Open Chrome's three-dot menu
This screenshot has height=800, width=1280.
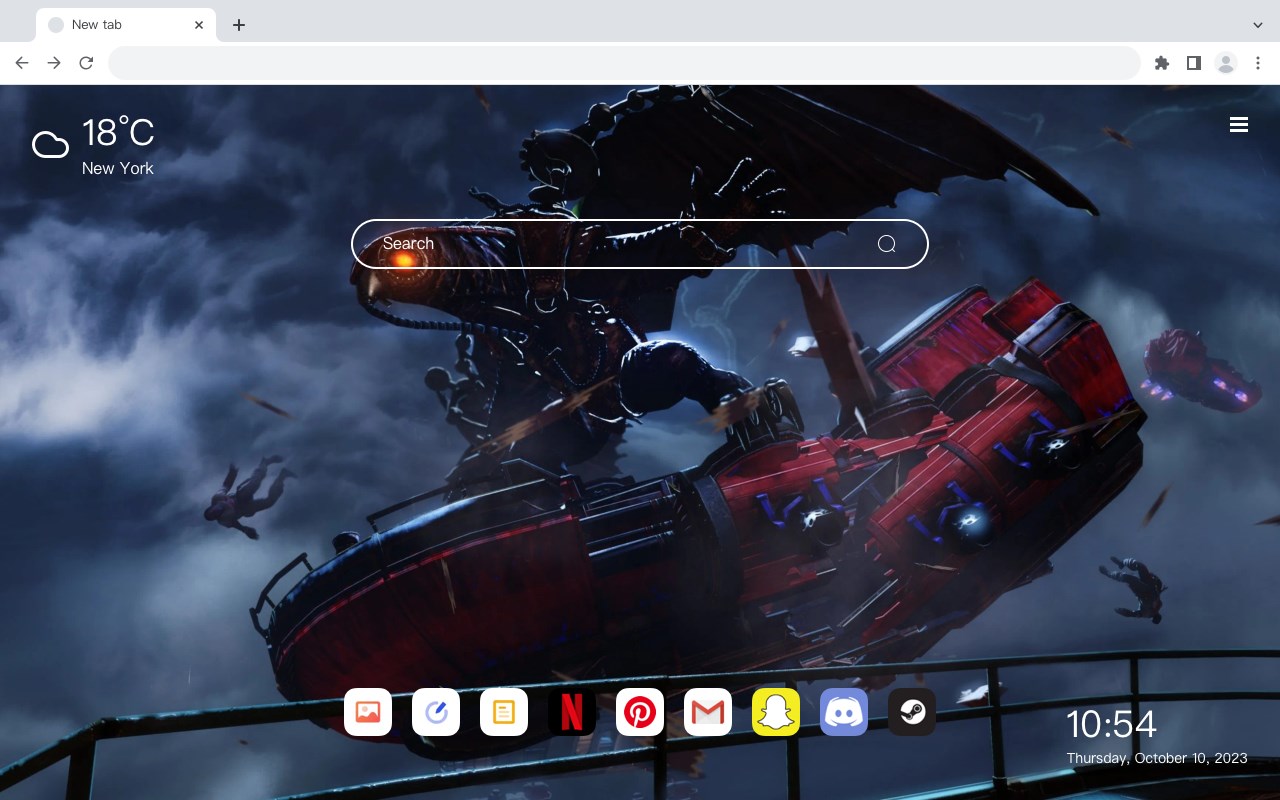tap(1258, 63)
